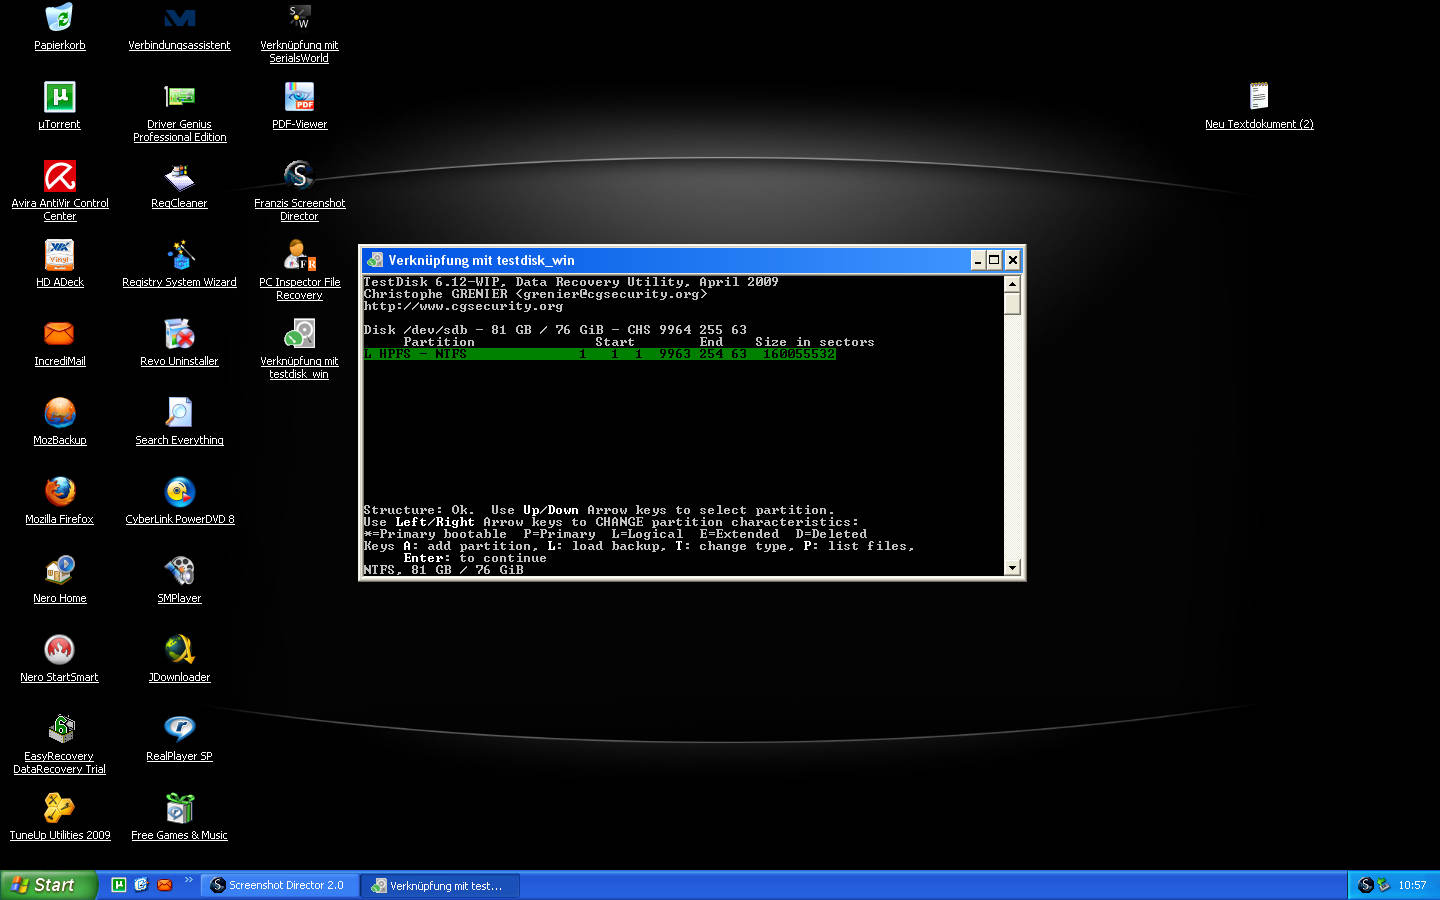Viewport: 1440px width, 900px height.
Task: Click the highlighted HPFS - NTFS partition row
Action: point(599,354)
